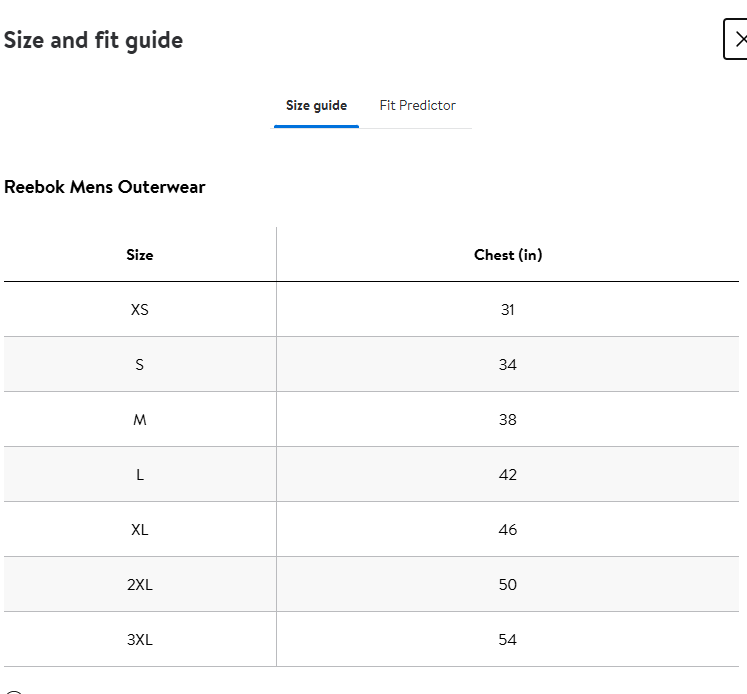This screenshot has height=694, width=747.
Task: Click the 'Size and fit guide' title
Action: (93, 40)
